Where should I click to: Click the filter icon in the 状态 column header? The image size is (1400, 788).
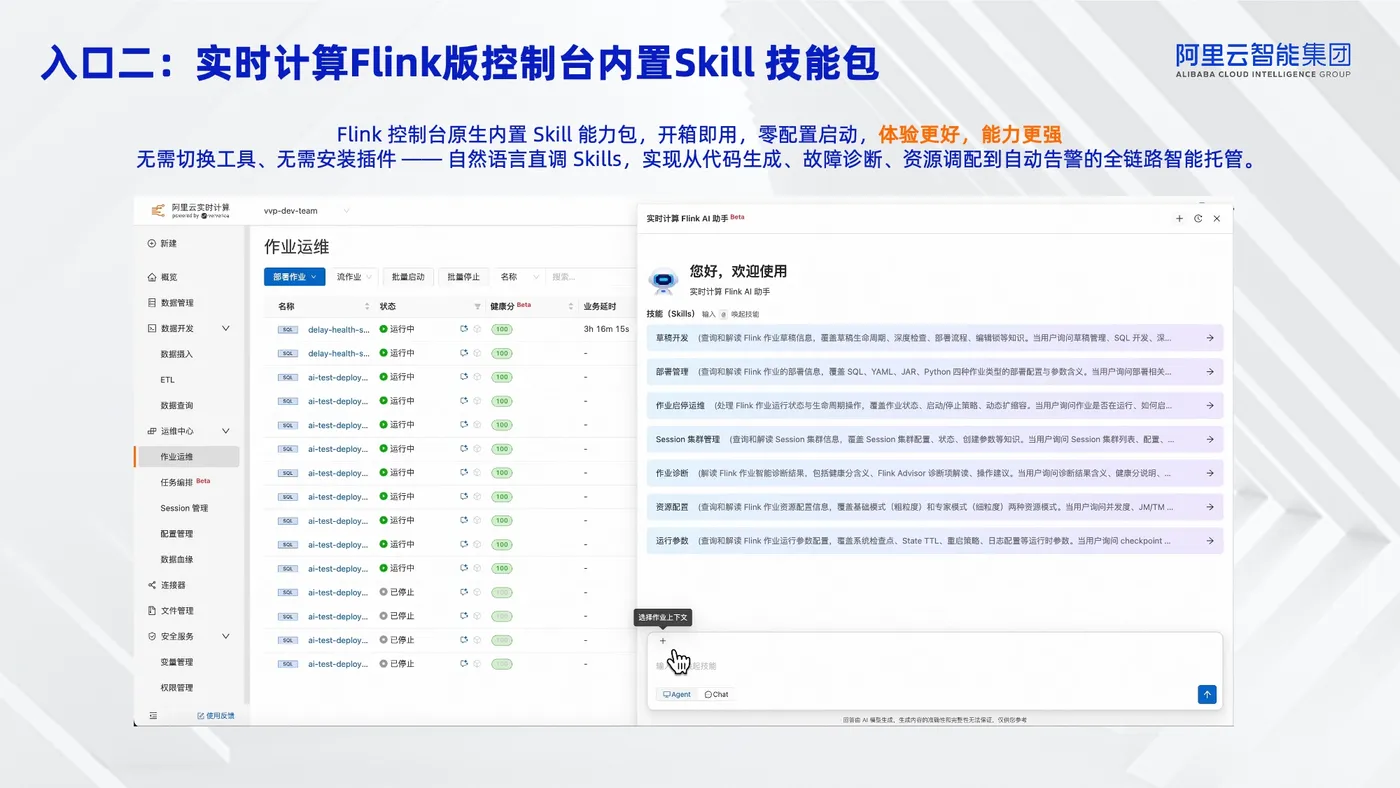(x=477, y=306)
